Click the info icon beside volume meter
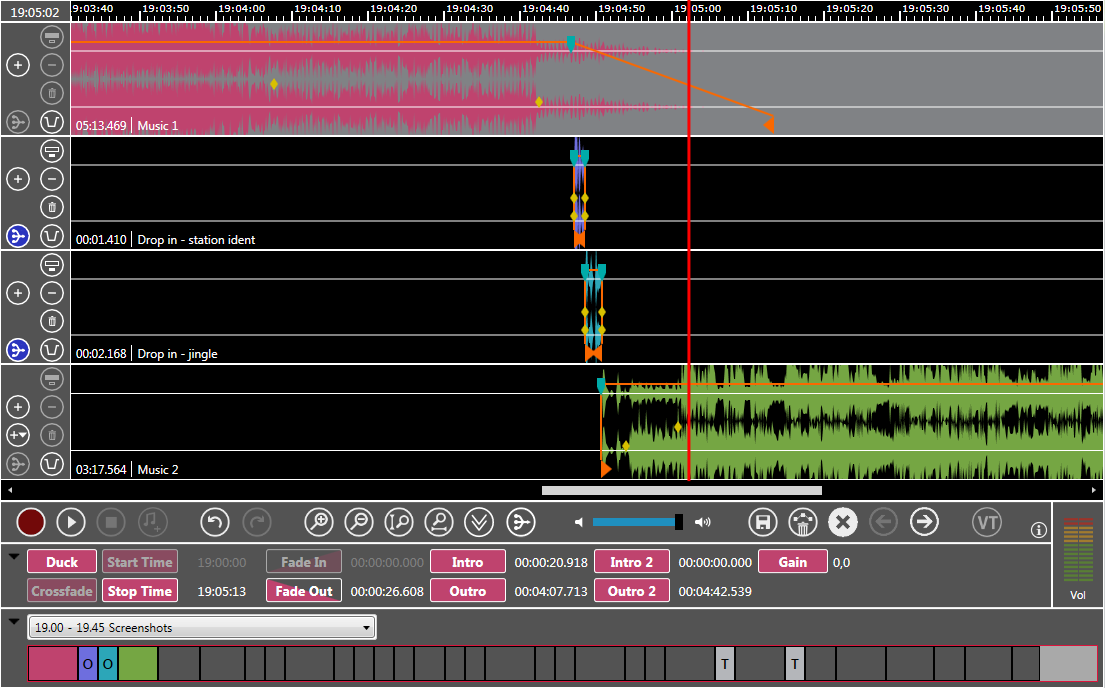Image resolution: width=1105 pixels, height=688 pixels. click(1039, 530)
